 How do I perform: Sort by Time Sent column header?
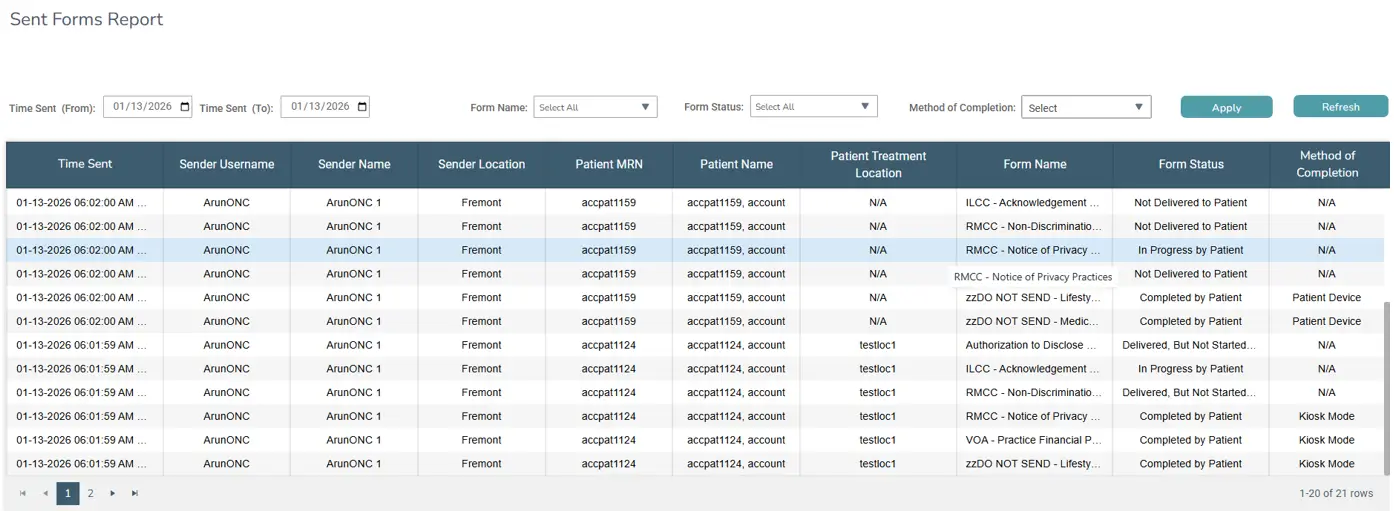point(85,164)
